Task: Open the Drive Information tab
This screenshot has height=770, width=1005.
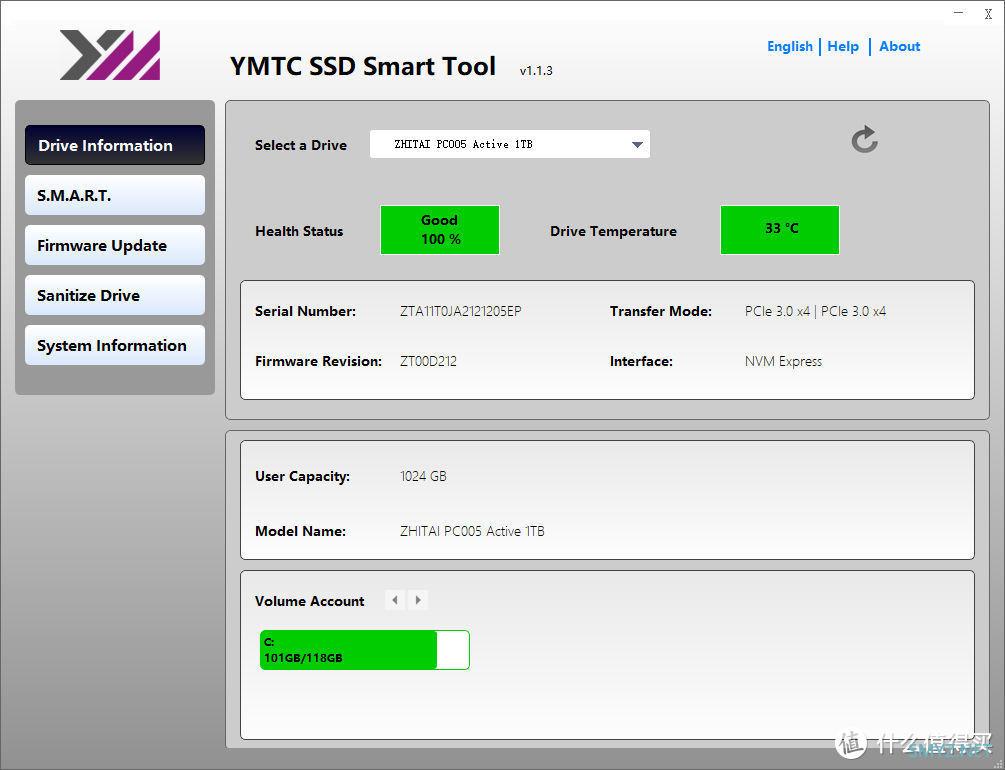Action: [115, 145]
